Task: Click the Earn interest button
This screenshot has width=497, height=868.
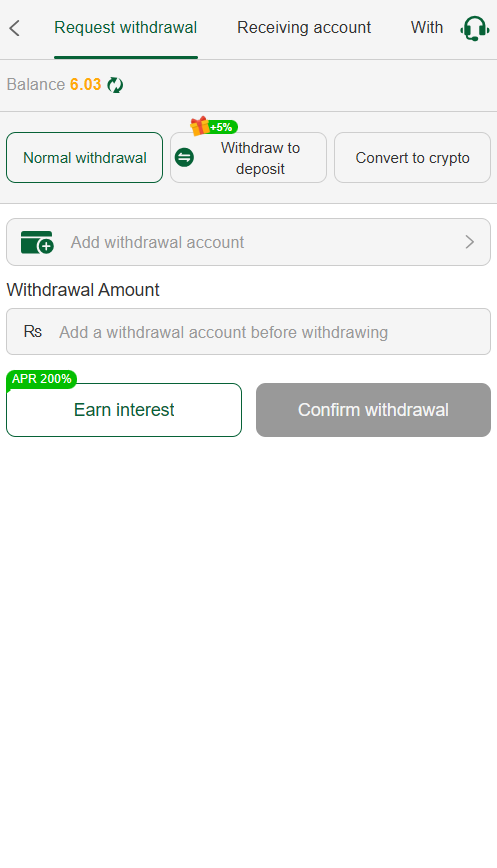Action: click(124, 410)
